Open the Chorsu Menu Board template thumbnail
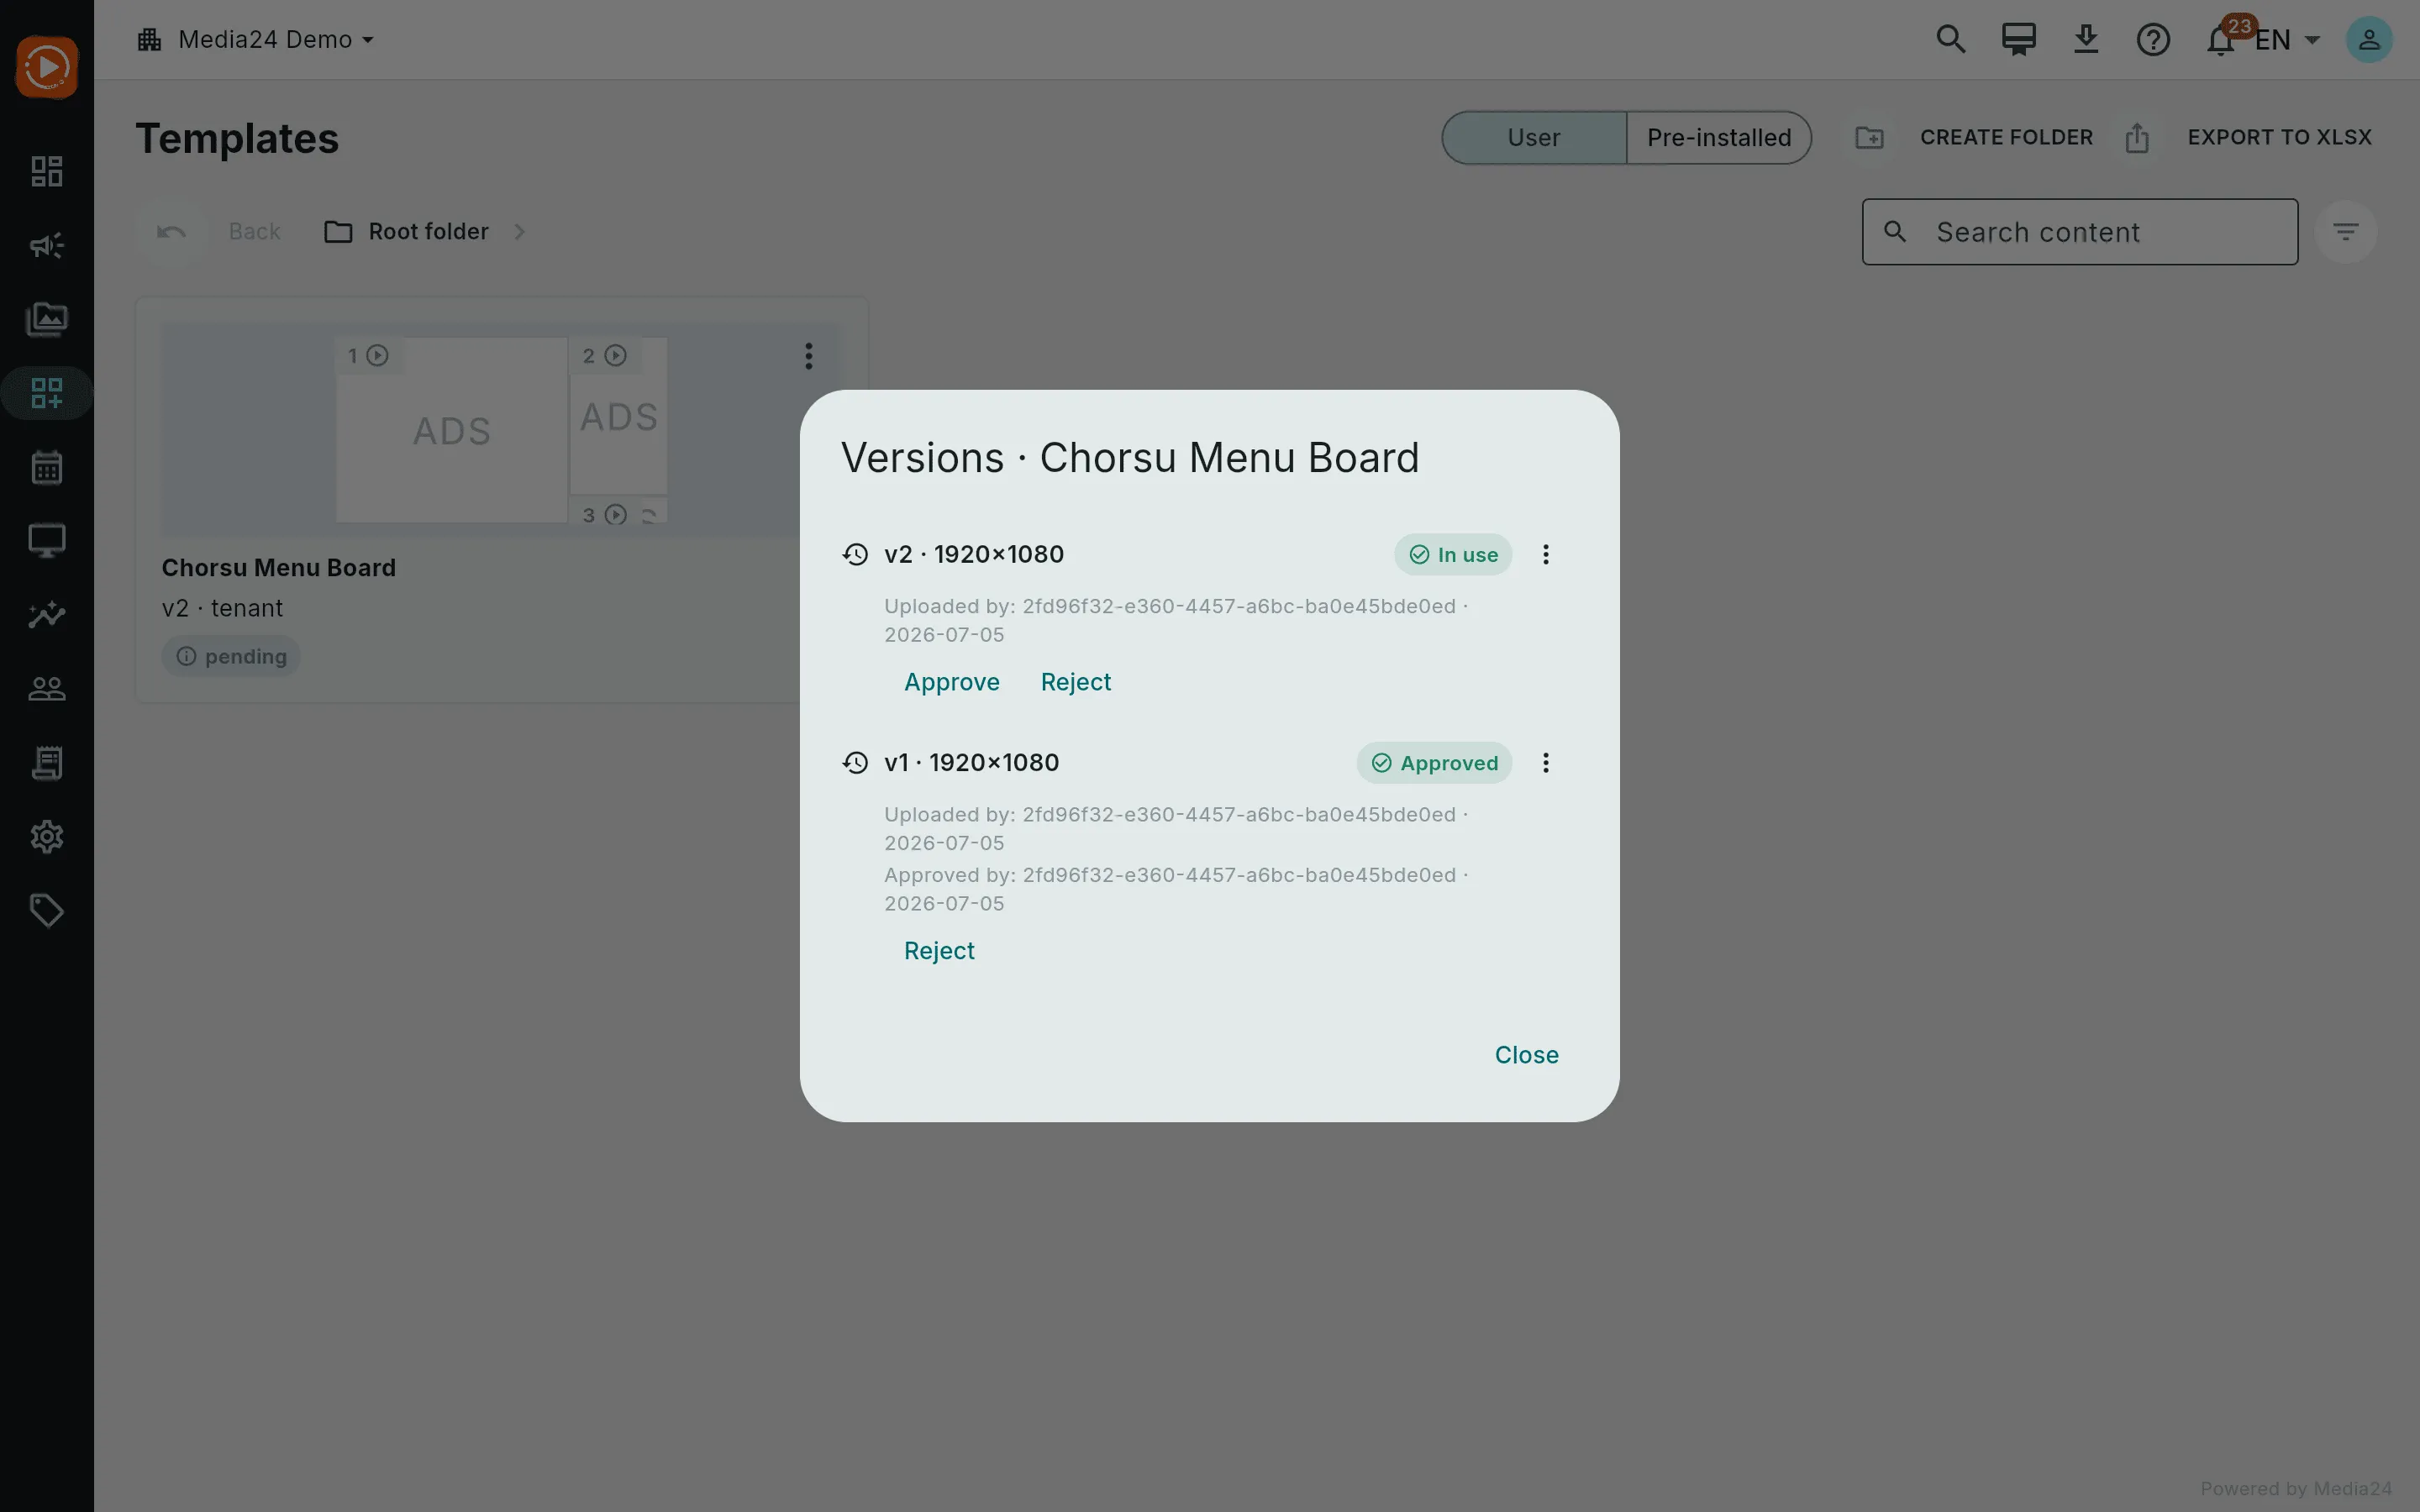 click(502, 429)
